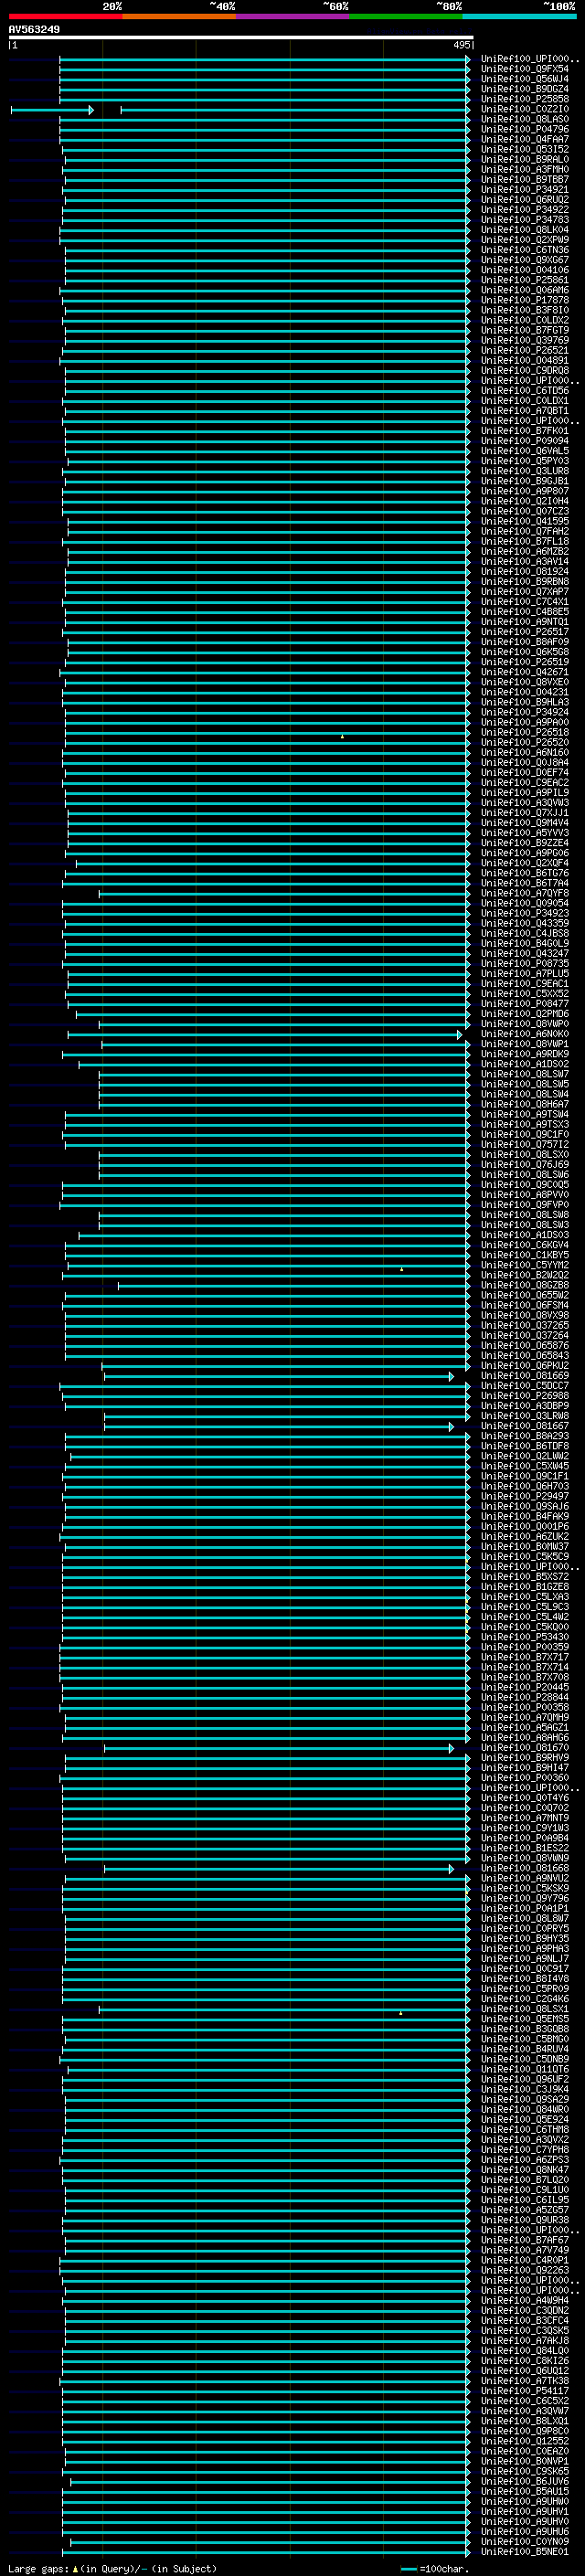Click the arrowhead ending A6N0K0 alignment bar
The width and height of the screenshot is (585, 2576).
[460, 1035]
